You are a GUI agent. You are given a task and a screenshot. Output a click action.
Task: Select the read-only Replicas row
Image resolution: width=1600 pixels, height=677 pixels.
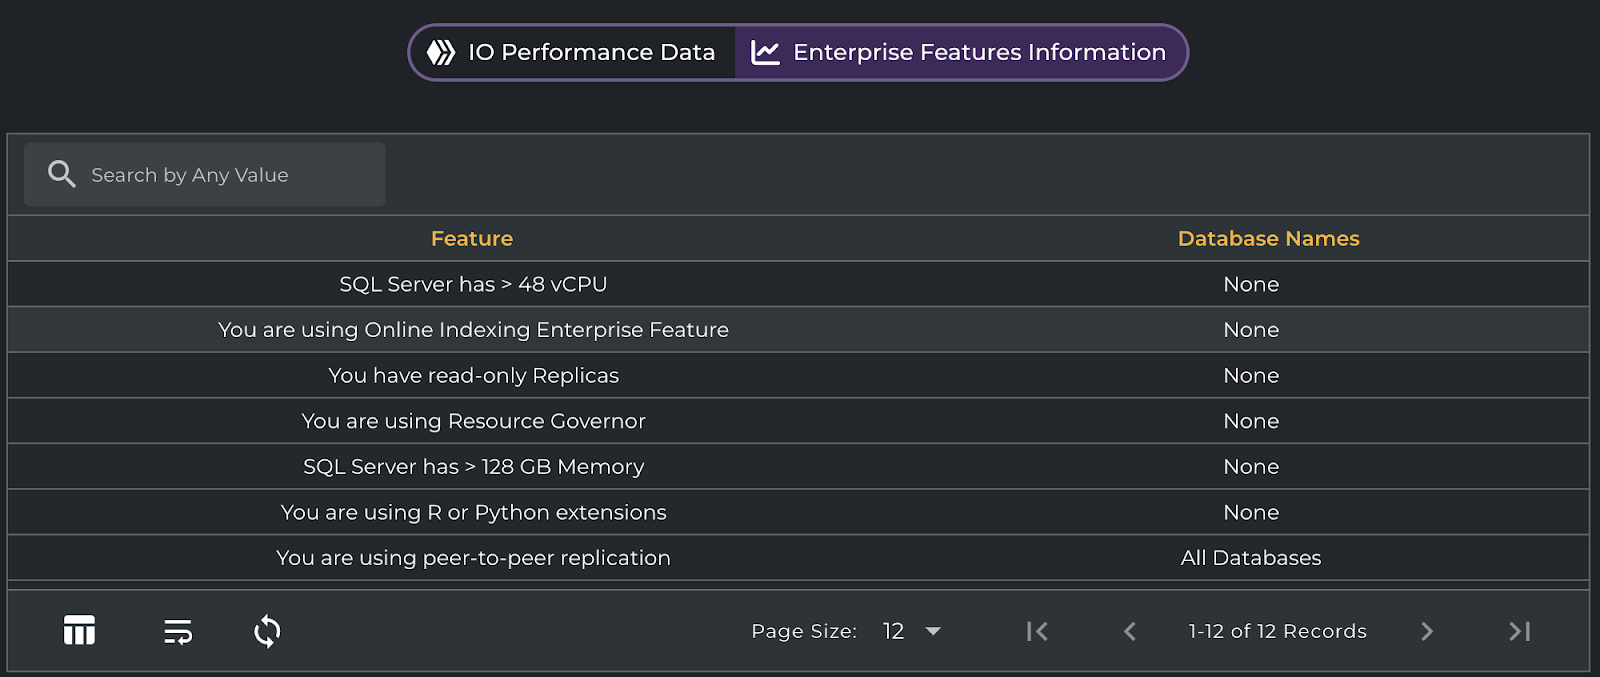click(x=473, y=376)
